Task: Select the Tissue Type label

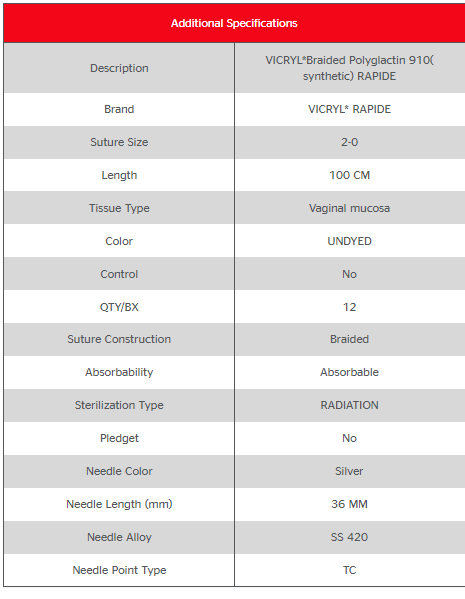Action: [x=119, y=208]
